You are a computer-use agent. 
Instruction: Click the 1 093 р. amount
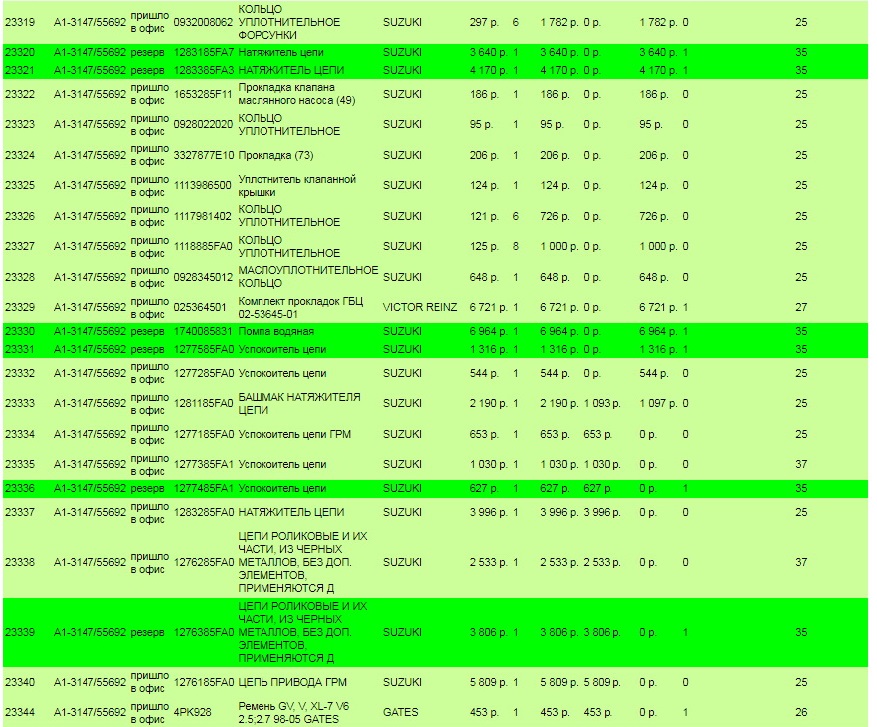coord(602,403)
